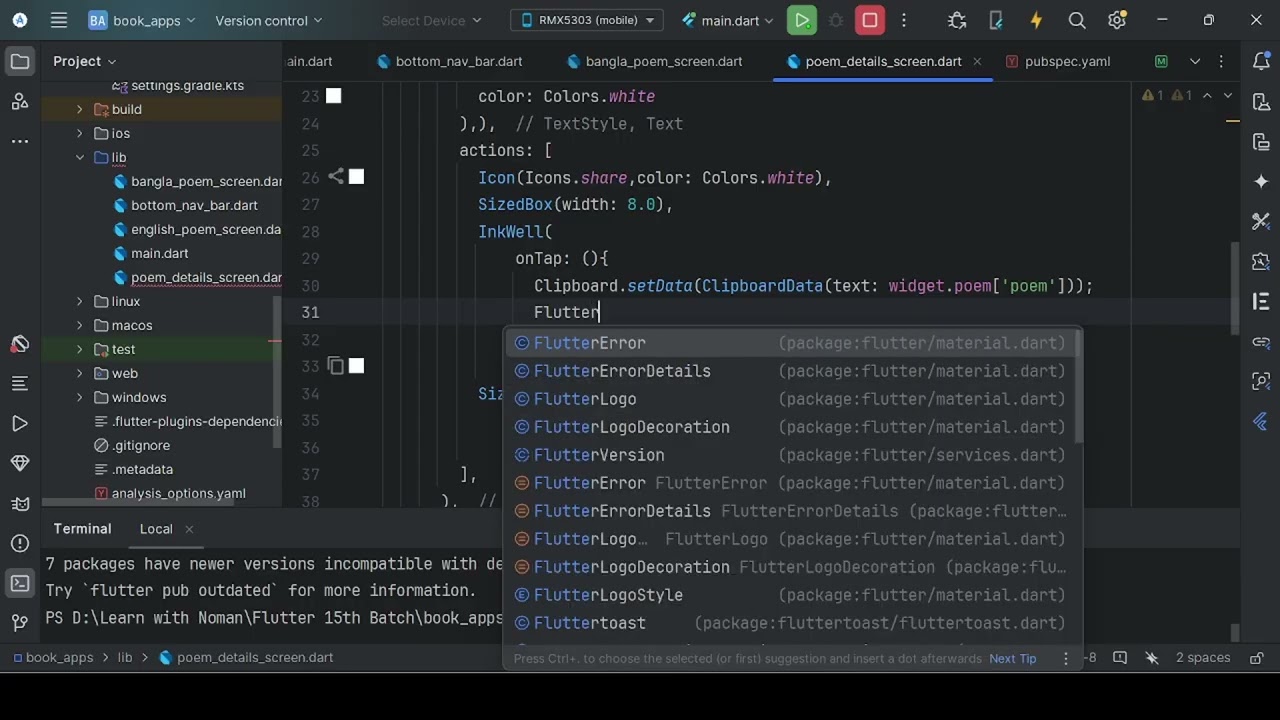Switch to bottom_nav_bar.dart tab
Image resolution: width=1280 pixels, height=720 pixels.
pos(449,61)
